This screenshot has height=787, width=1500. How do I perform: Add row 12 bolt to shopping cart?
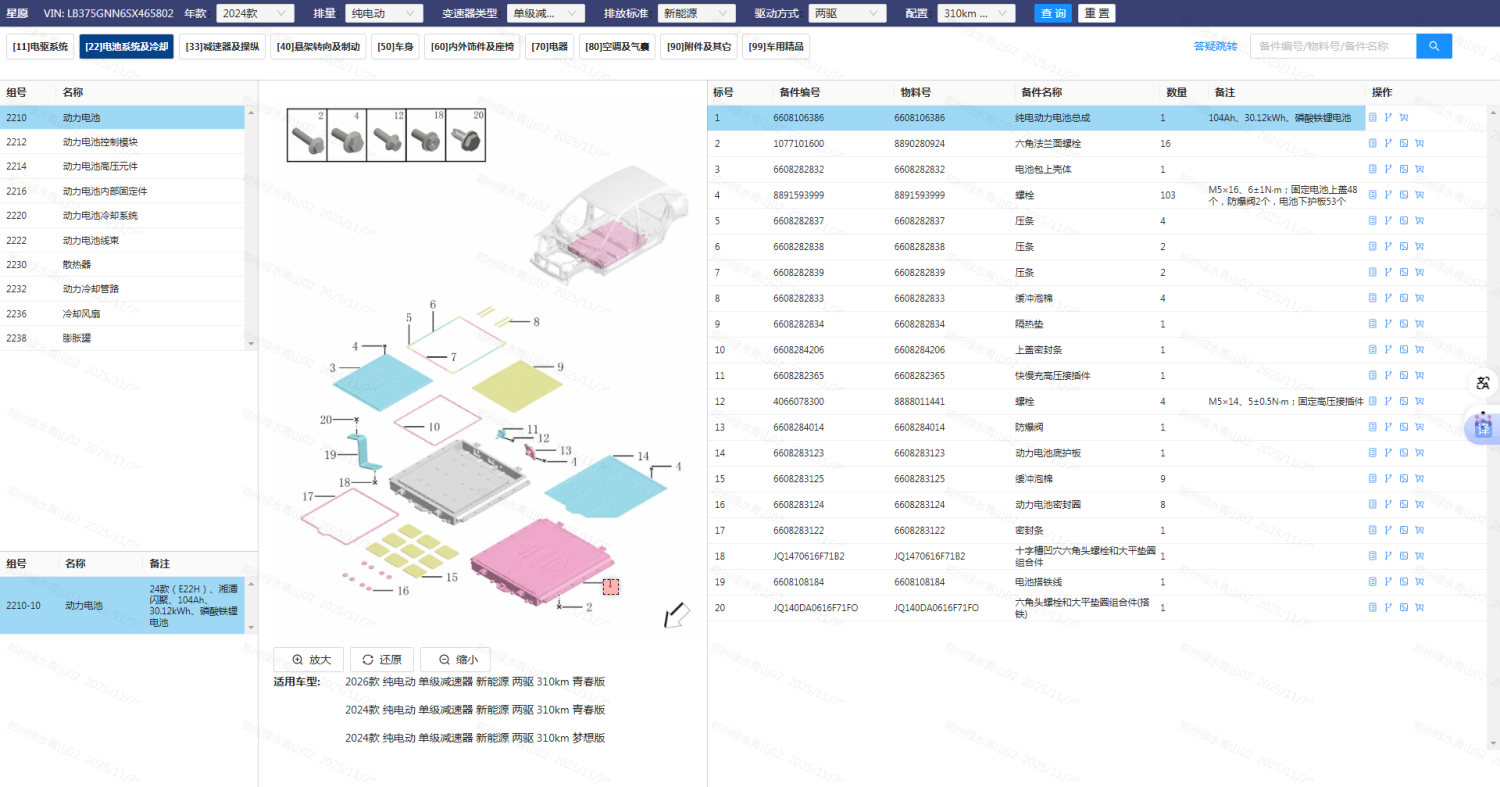click(x=1419, y=401)
